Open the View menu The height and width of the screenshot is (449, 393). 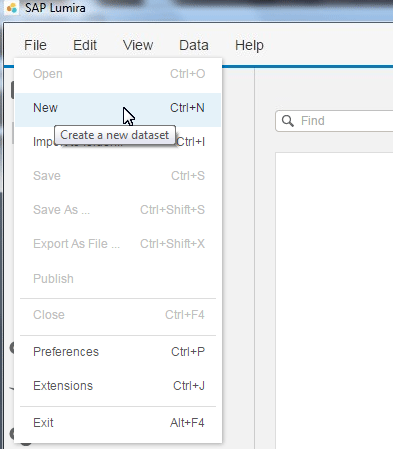coord(138,45)
